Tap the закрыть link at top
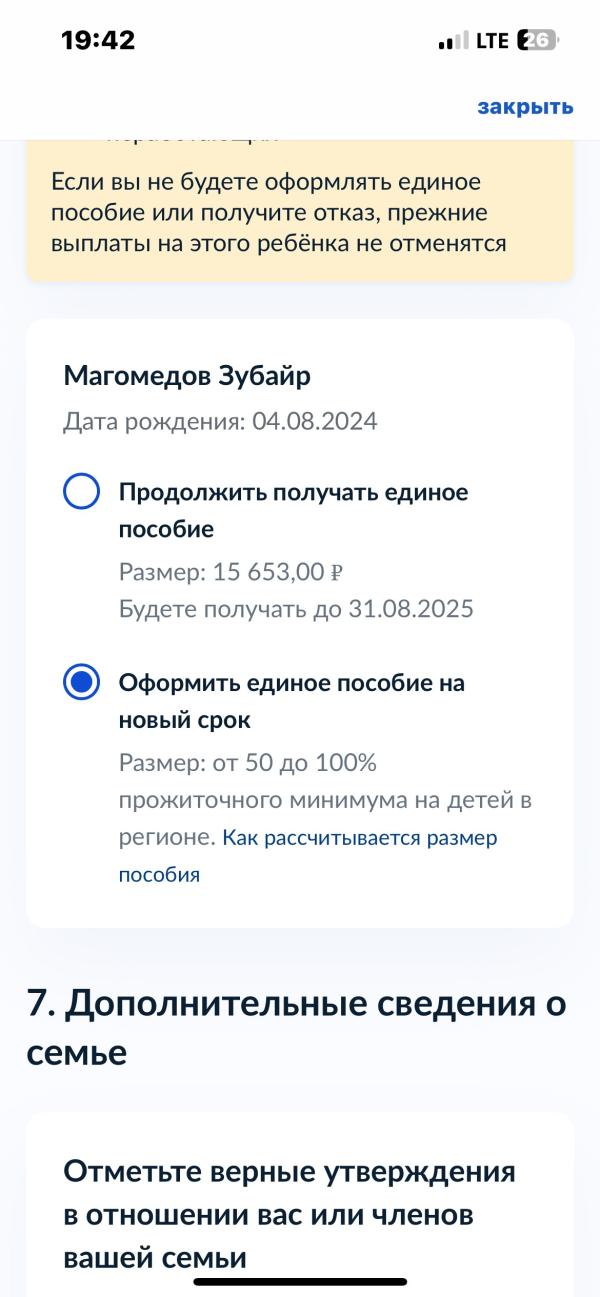This screenshot has width=600, height=1297. click(525, 107)
